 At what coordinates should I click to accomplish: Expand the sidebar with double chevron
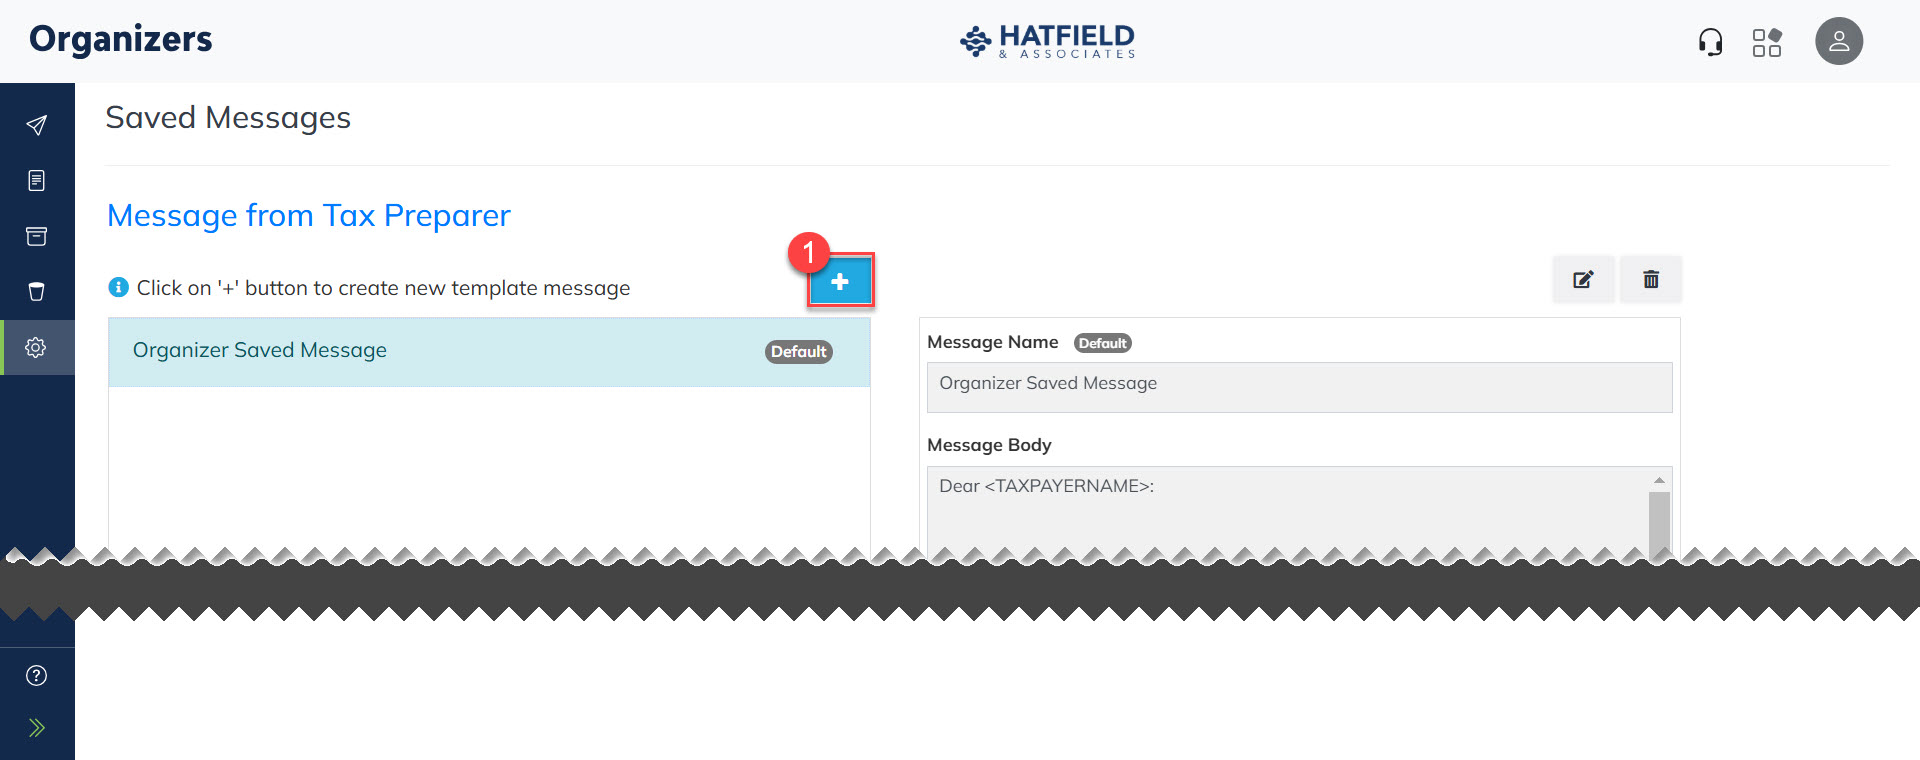37,728
